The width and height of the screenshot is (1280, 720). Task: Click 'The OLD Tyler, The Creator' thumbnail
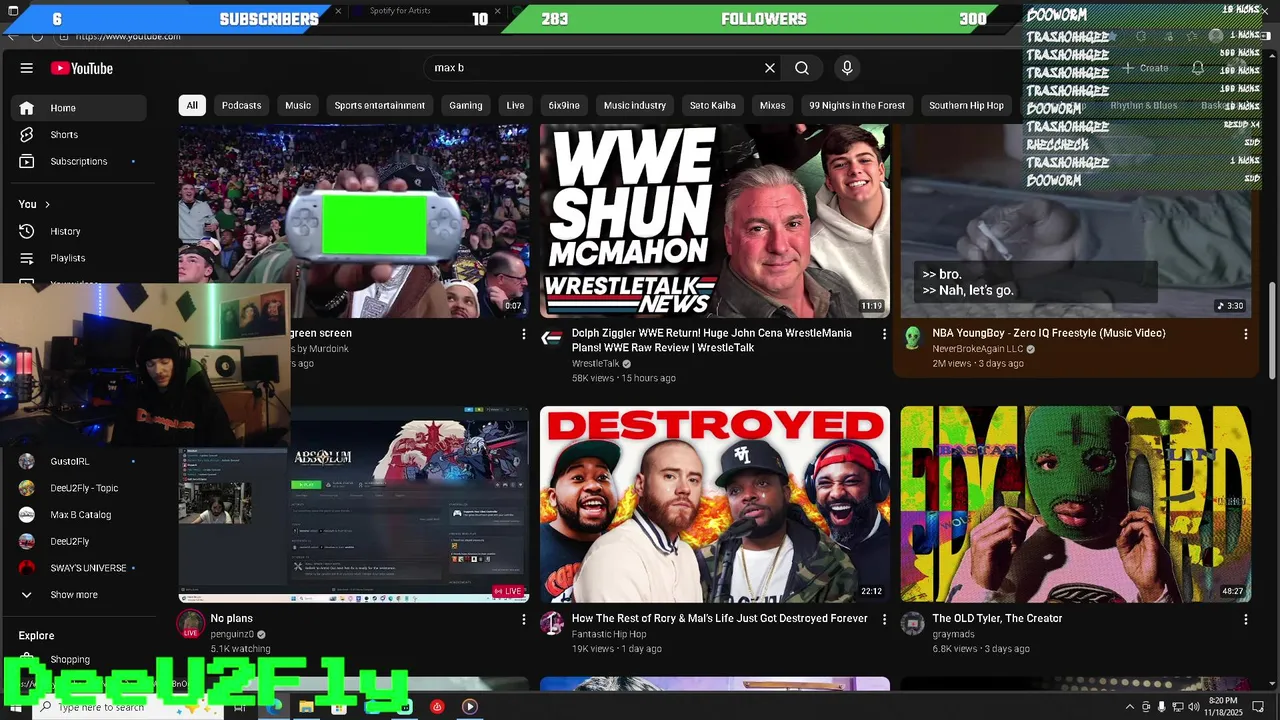point(1075,504)
